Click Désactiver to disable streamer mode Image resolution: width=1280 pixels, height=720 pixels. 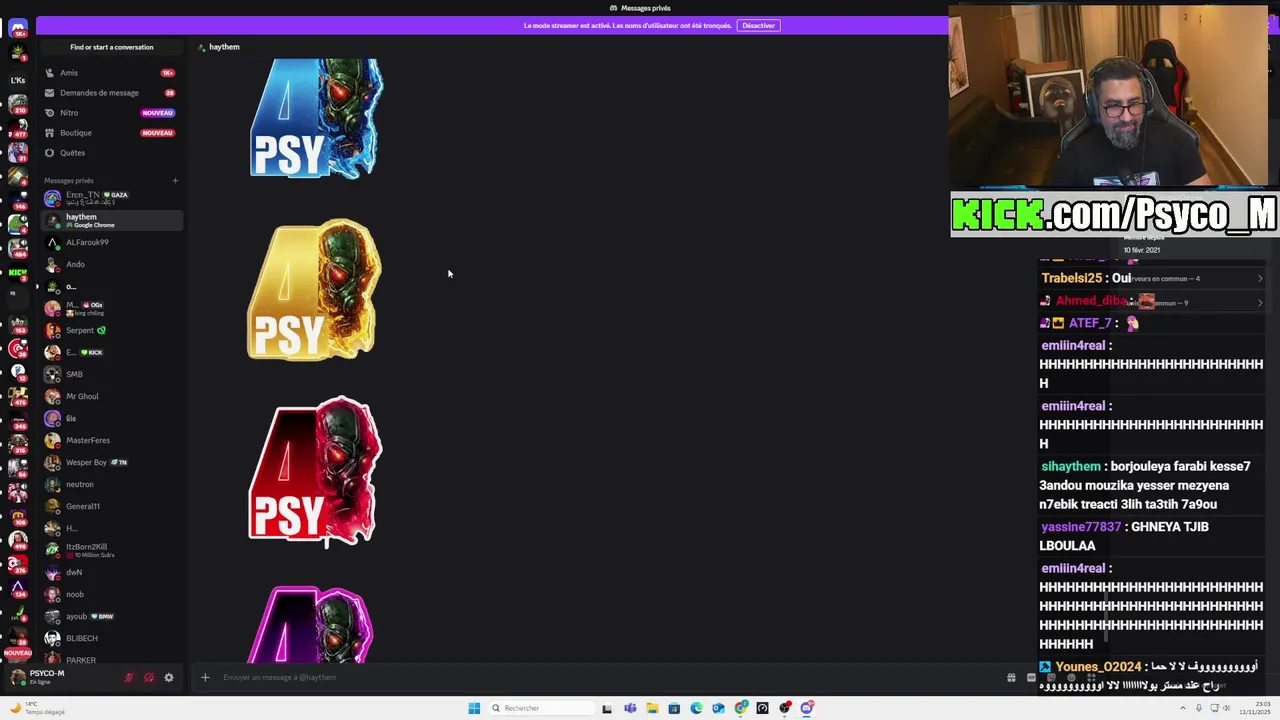coord(758,25)
